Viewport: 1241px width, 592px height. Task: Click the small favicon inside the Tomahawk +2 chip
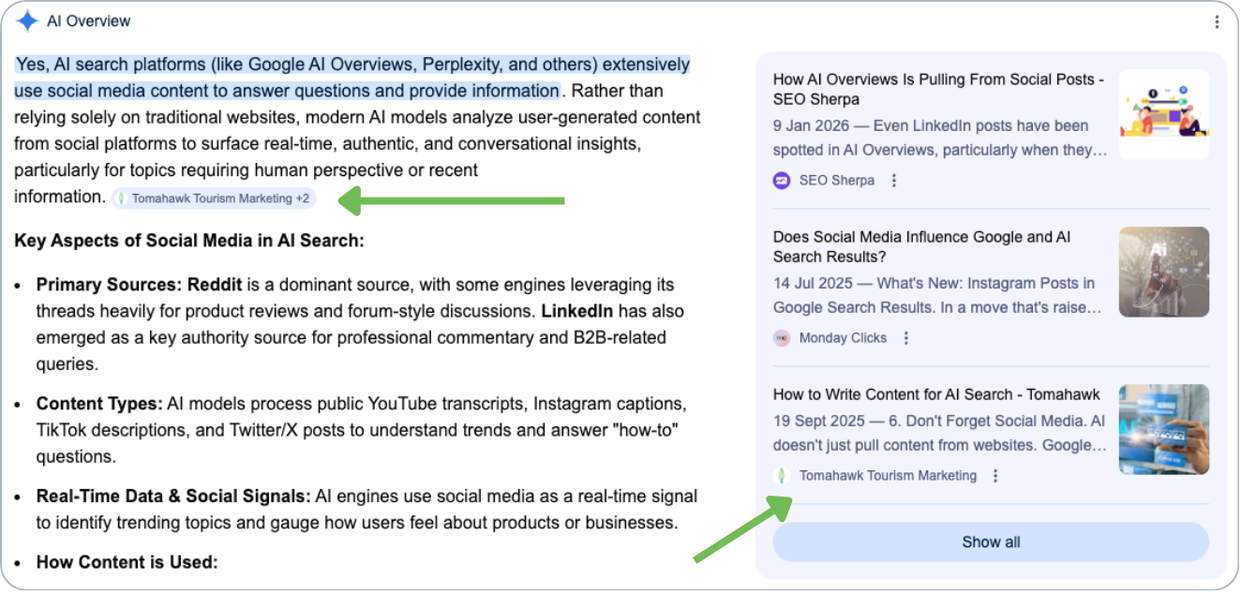click(x=121, y=198)
